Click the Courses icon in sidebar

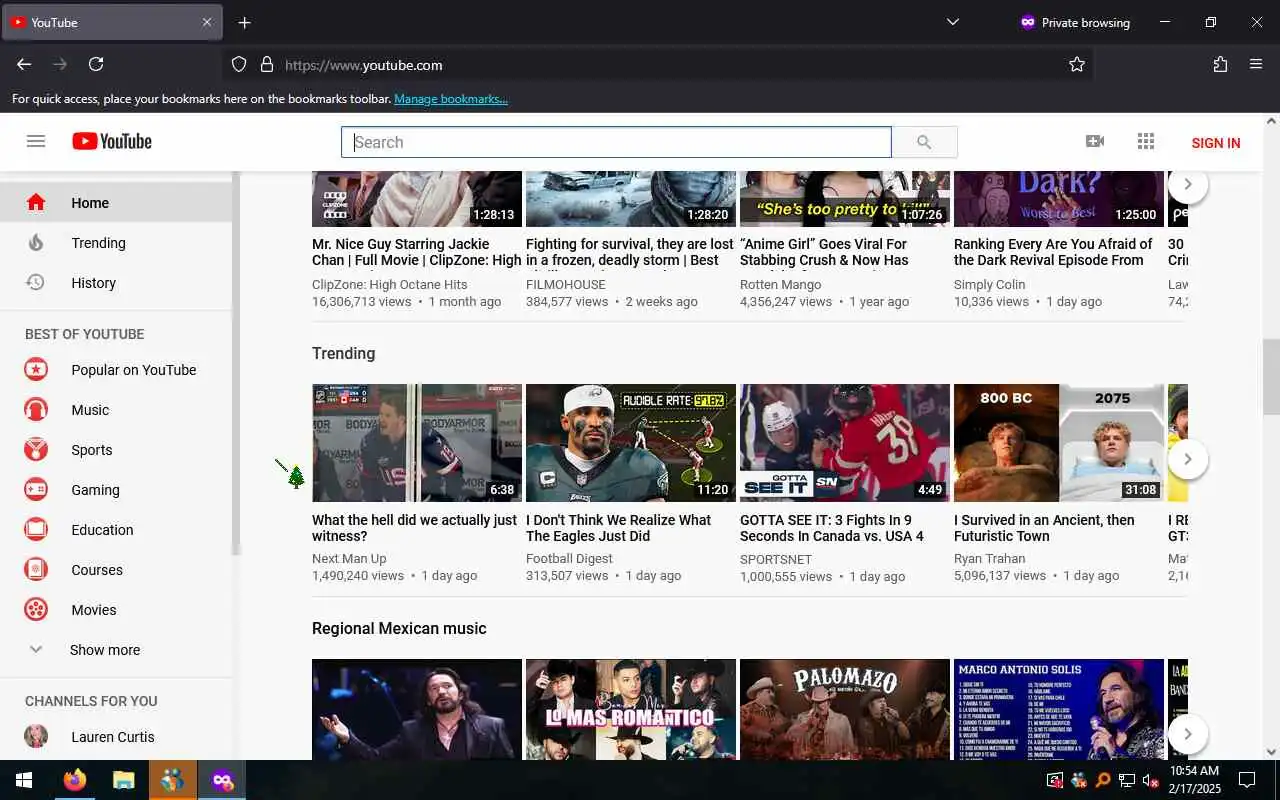36,570
